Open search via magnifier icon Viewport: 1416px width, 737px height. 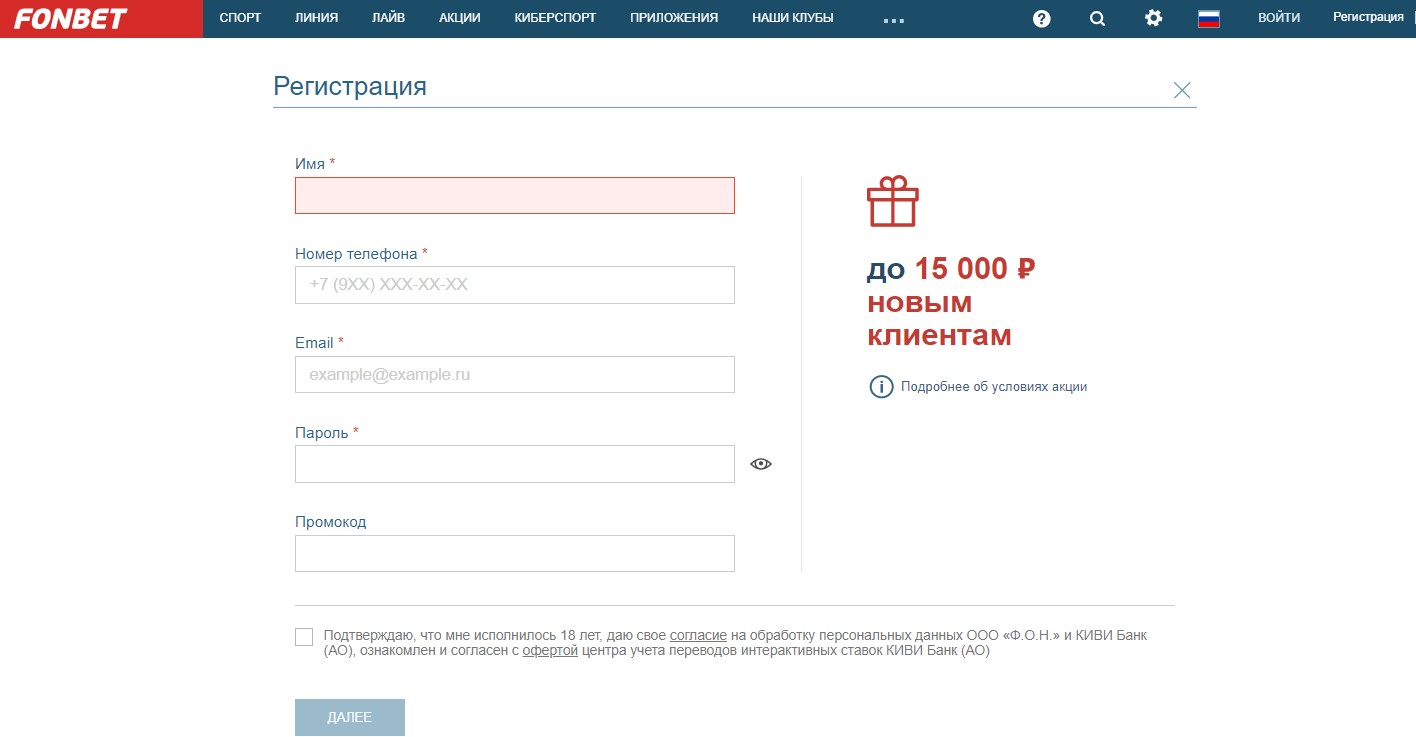[1097, 18]
